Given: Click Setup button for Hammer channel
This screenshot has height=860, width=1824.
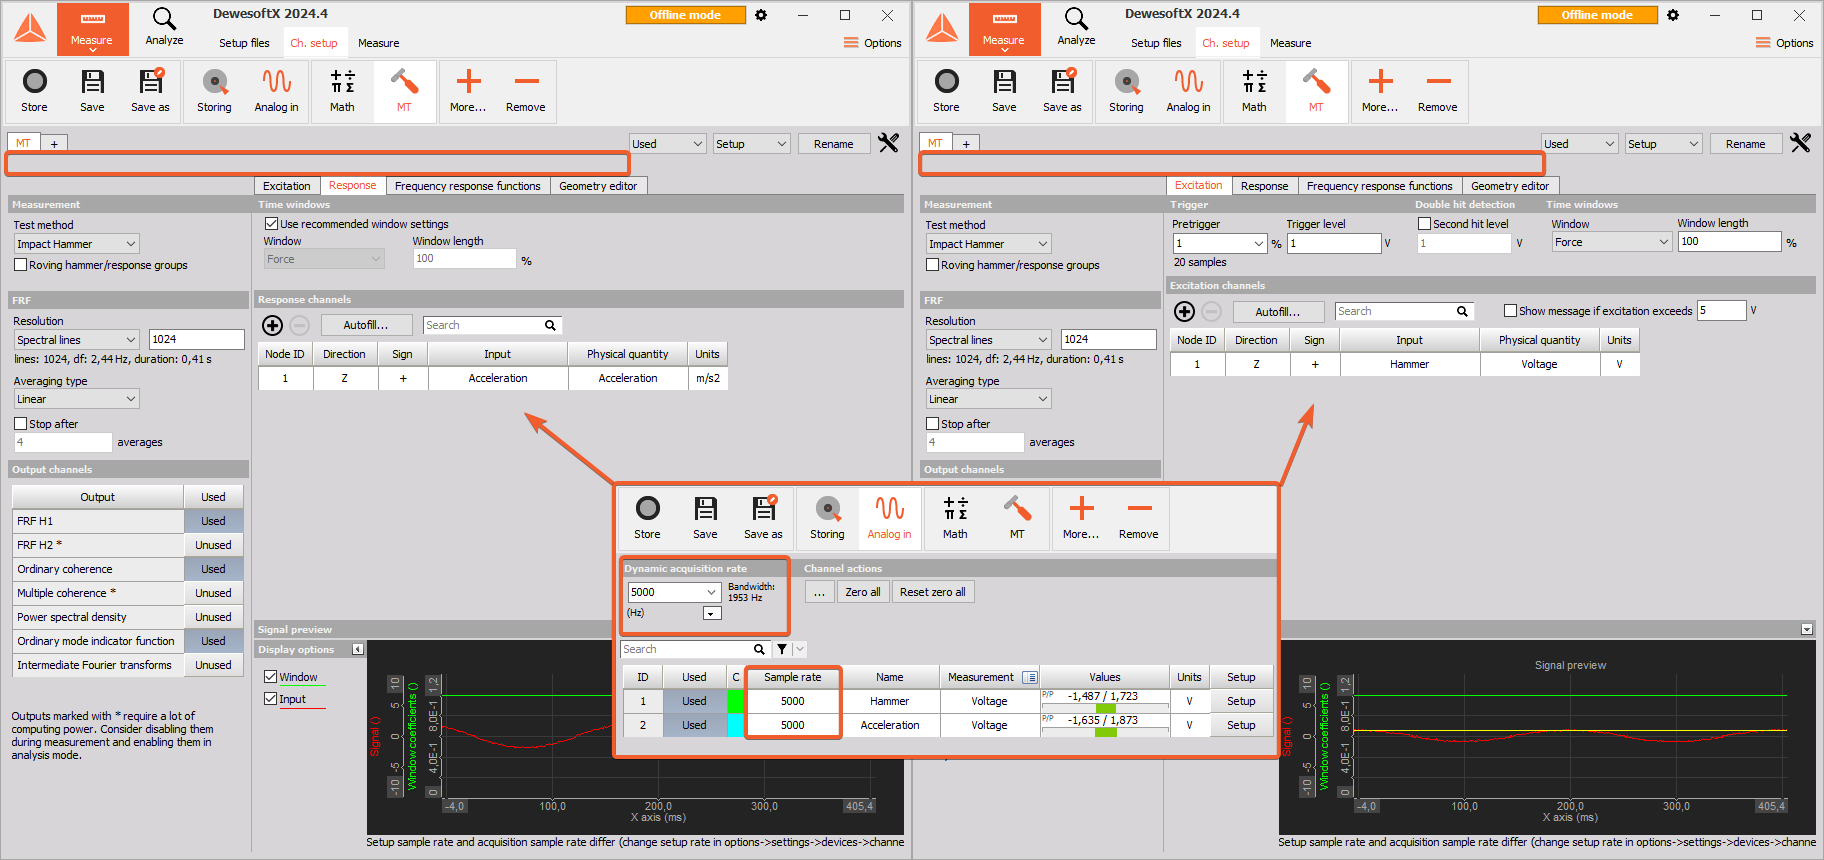Looking at the screenshot, I should coord(1241,701).
